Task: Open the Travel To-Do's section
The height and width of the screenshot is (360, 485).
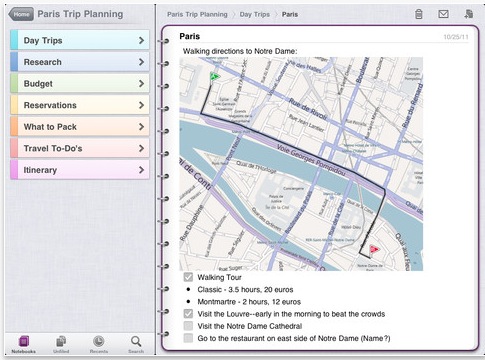Action: 80,148
